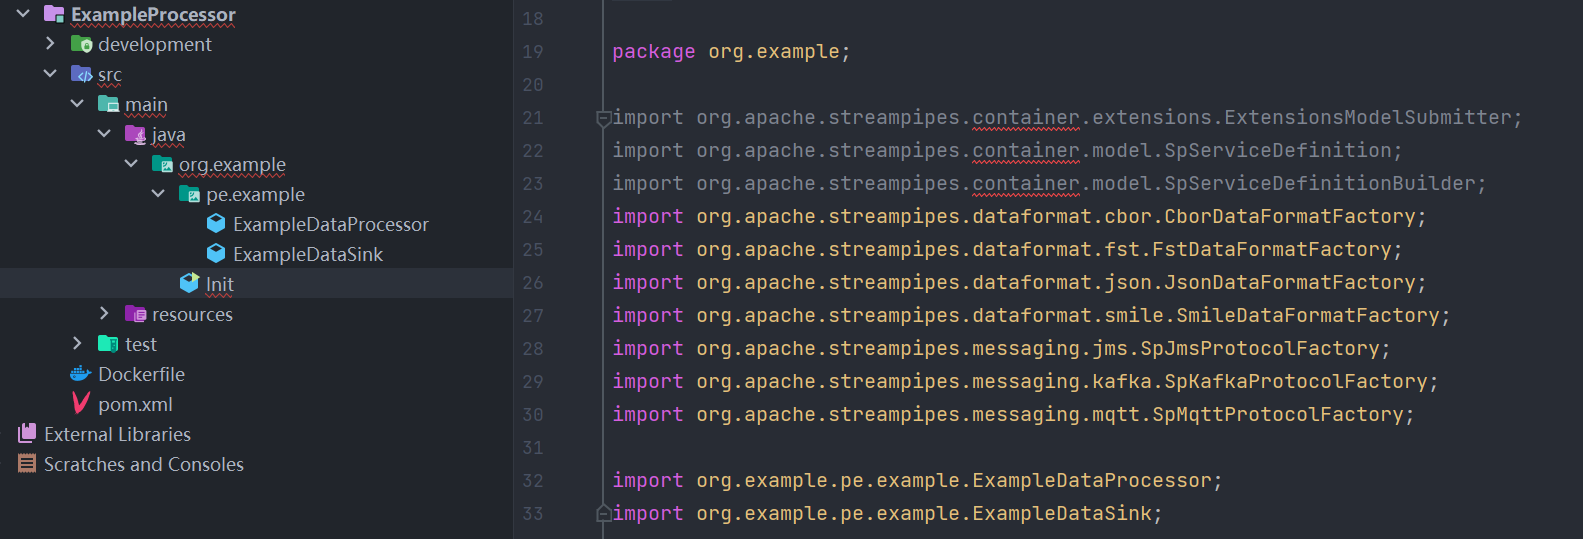Click the fold end marker at line 33

click(603, 513)
